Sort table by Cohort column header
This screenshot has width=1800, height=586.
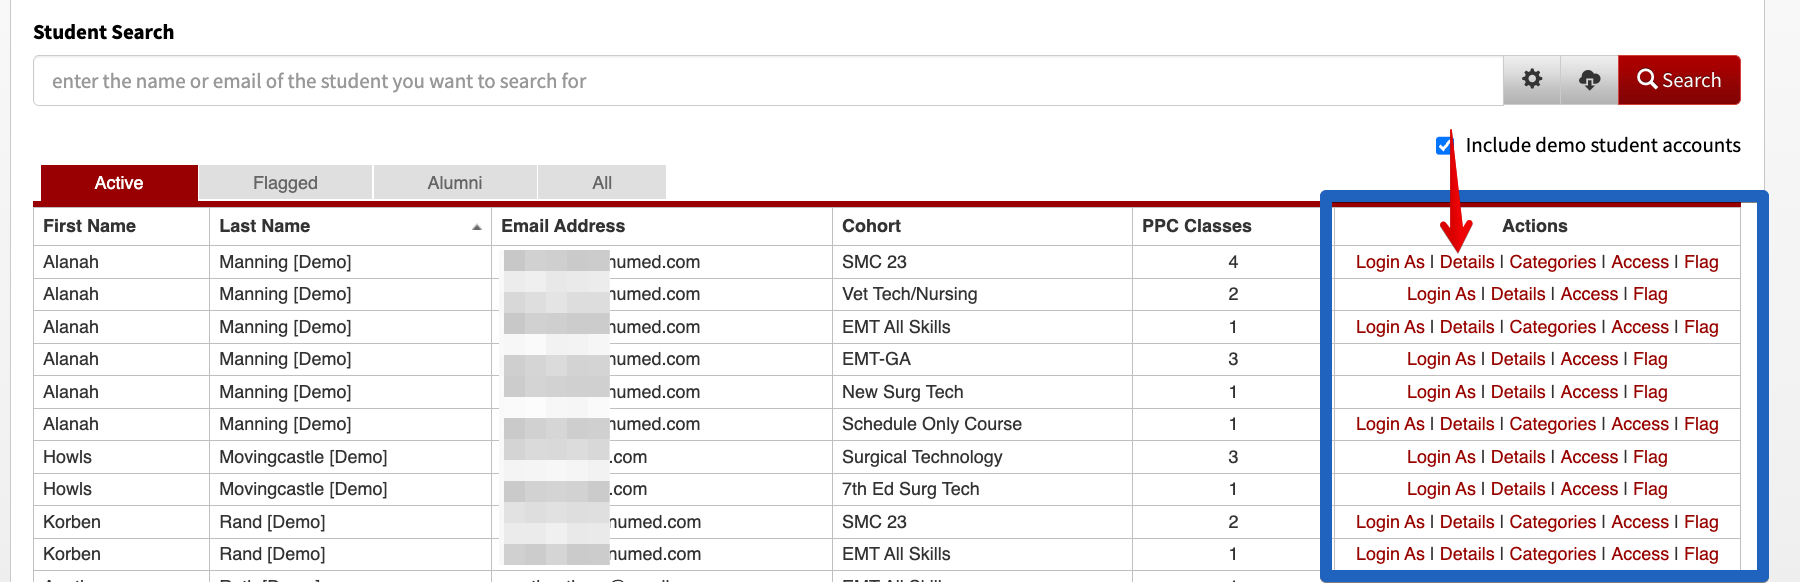(x=871, y=226)
